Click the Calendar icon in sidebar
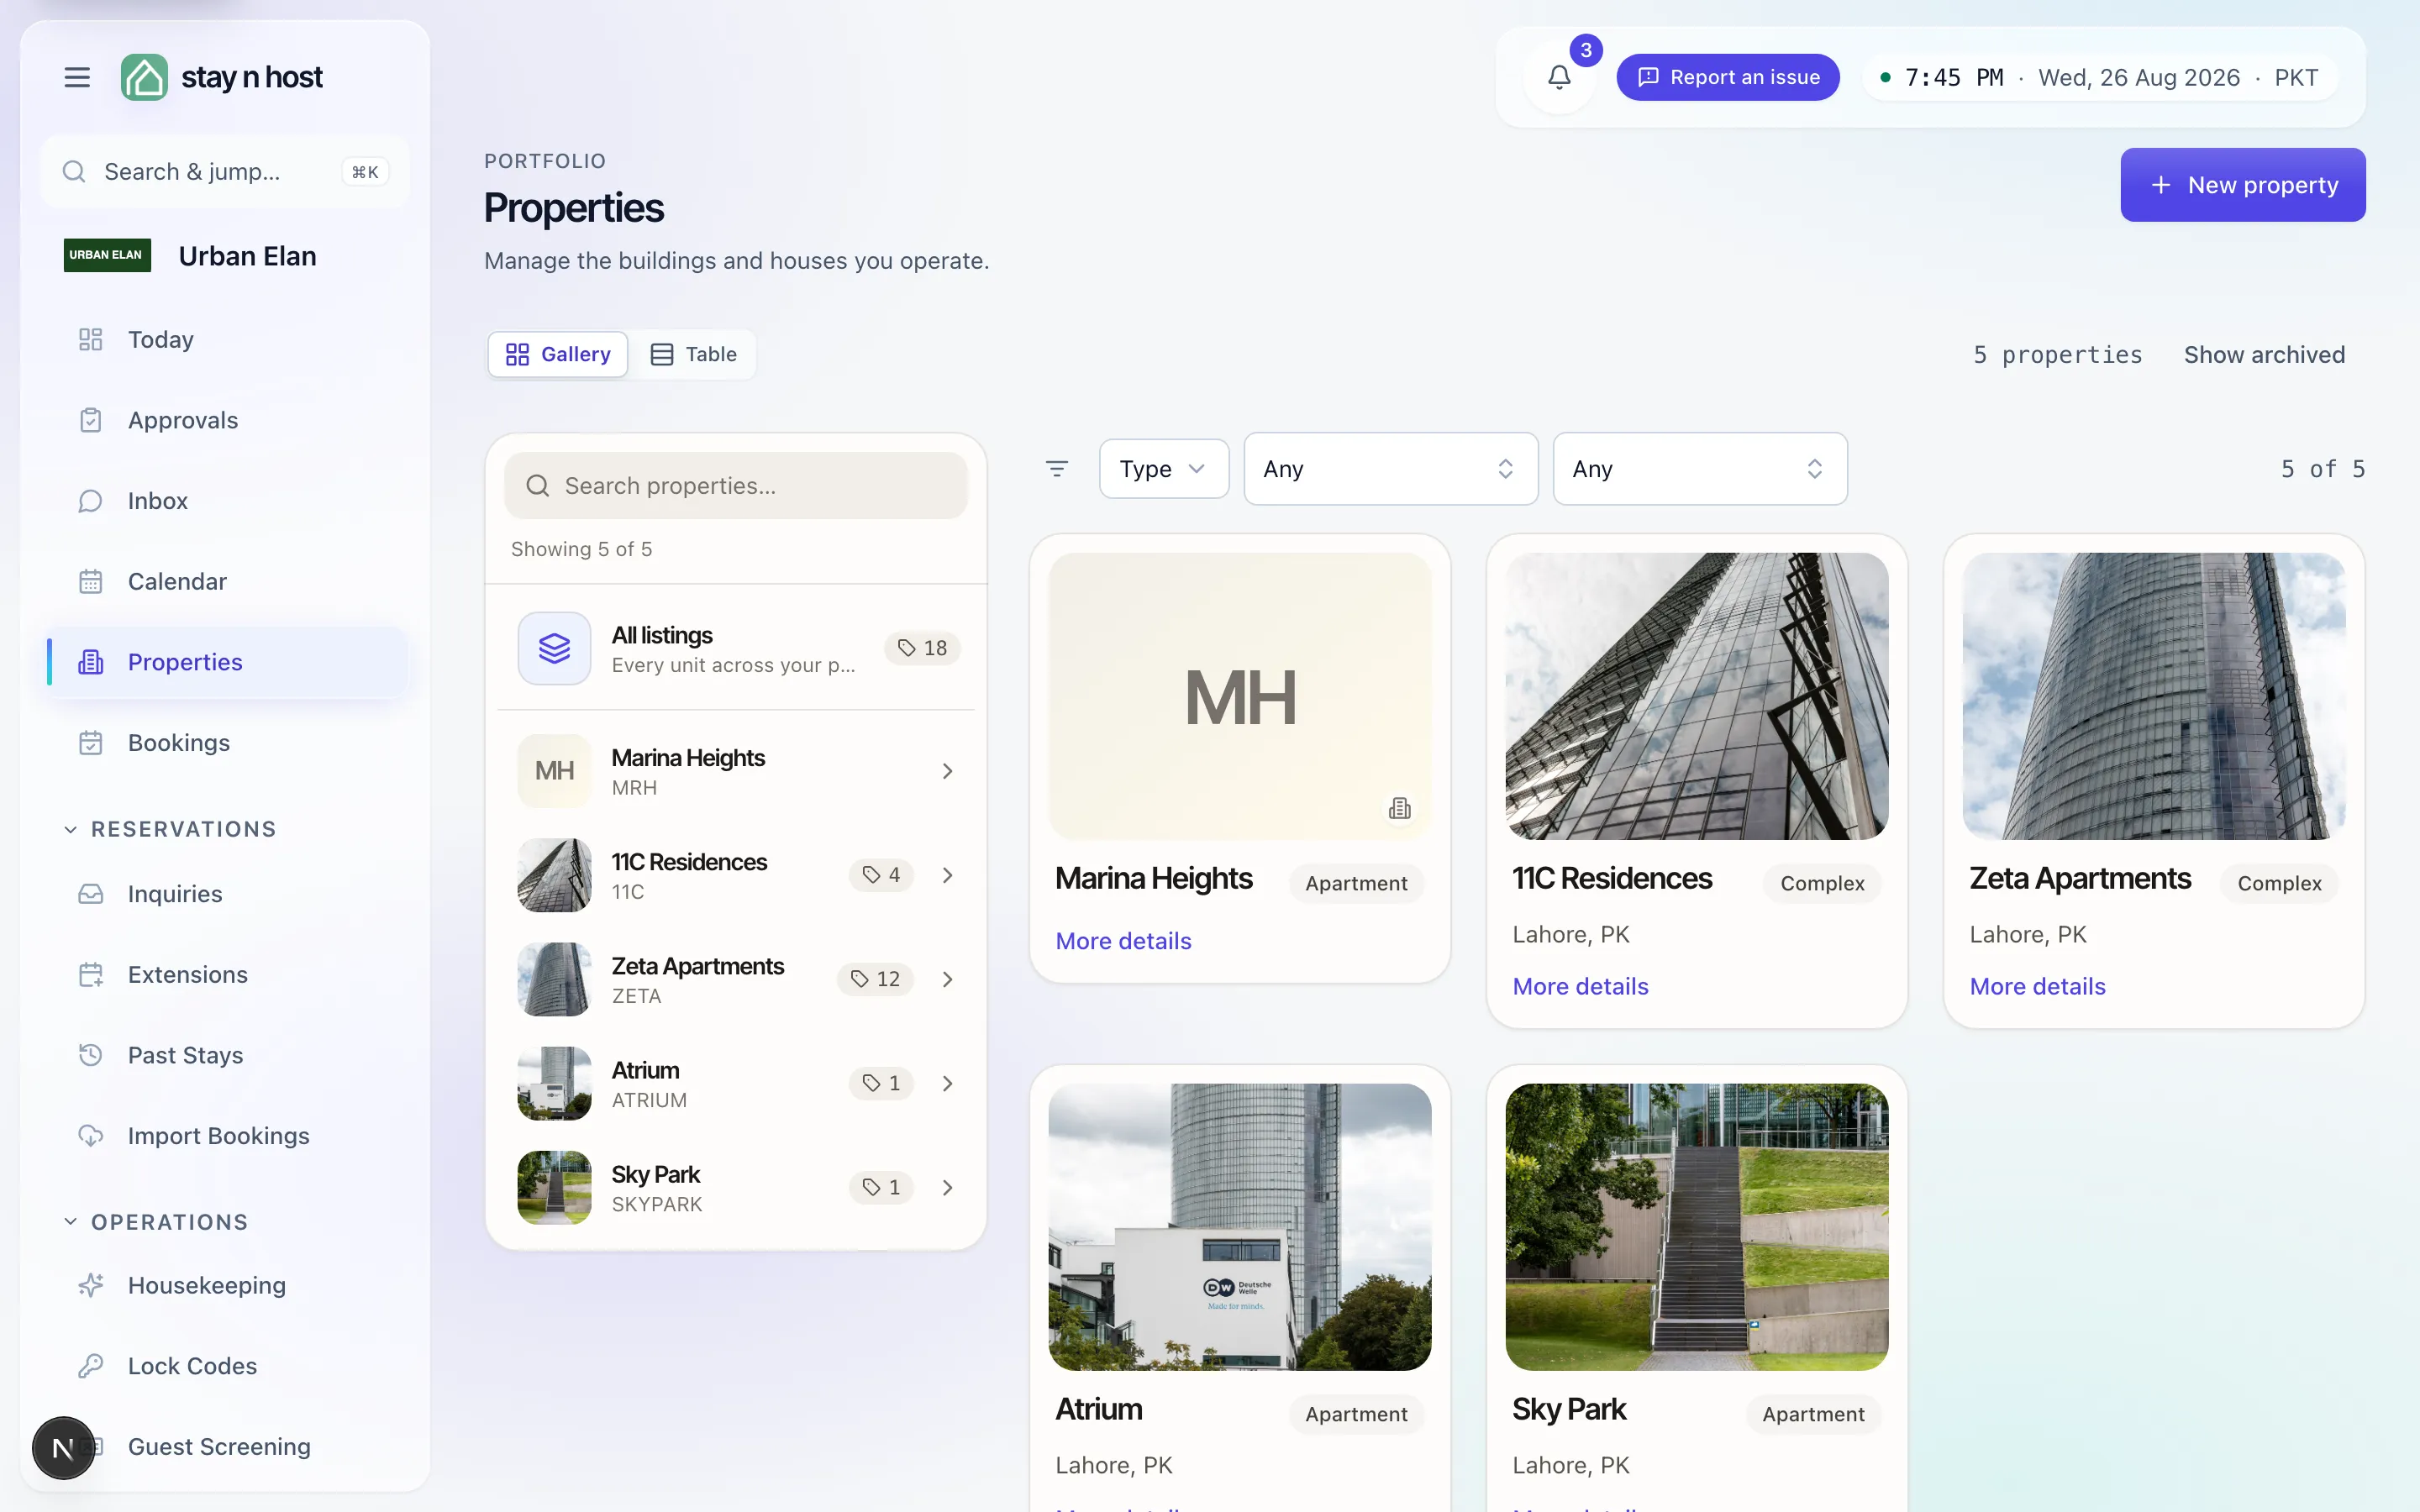 pyautogui.click(x=90, y=581)
